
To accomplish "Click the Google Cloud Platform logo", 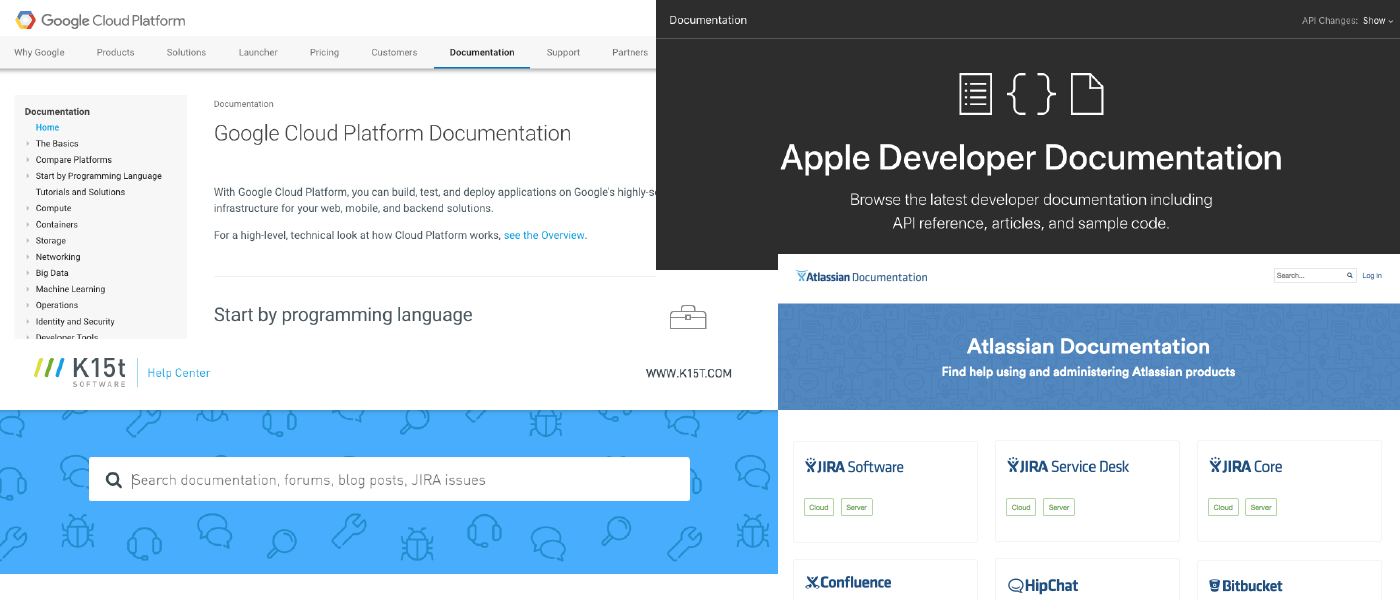I will (100, 20).
